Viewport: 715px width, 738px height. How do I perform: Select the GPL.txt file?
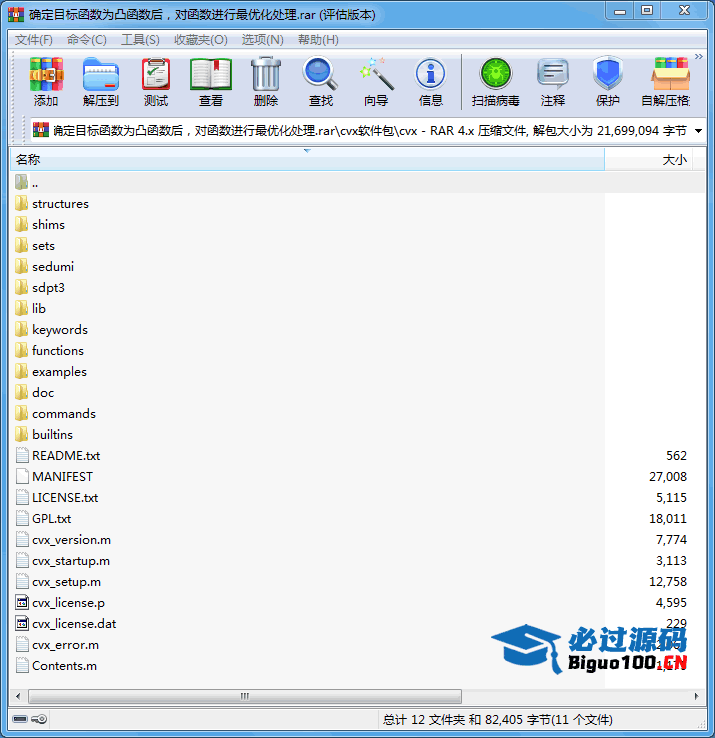point(51,519)
